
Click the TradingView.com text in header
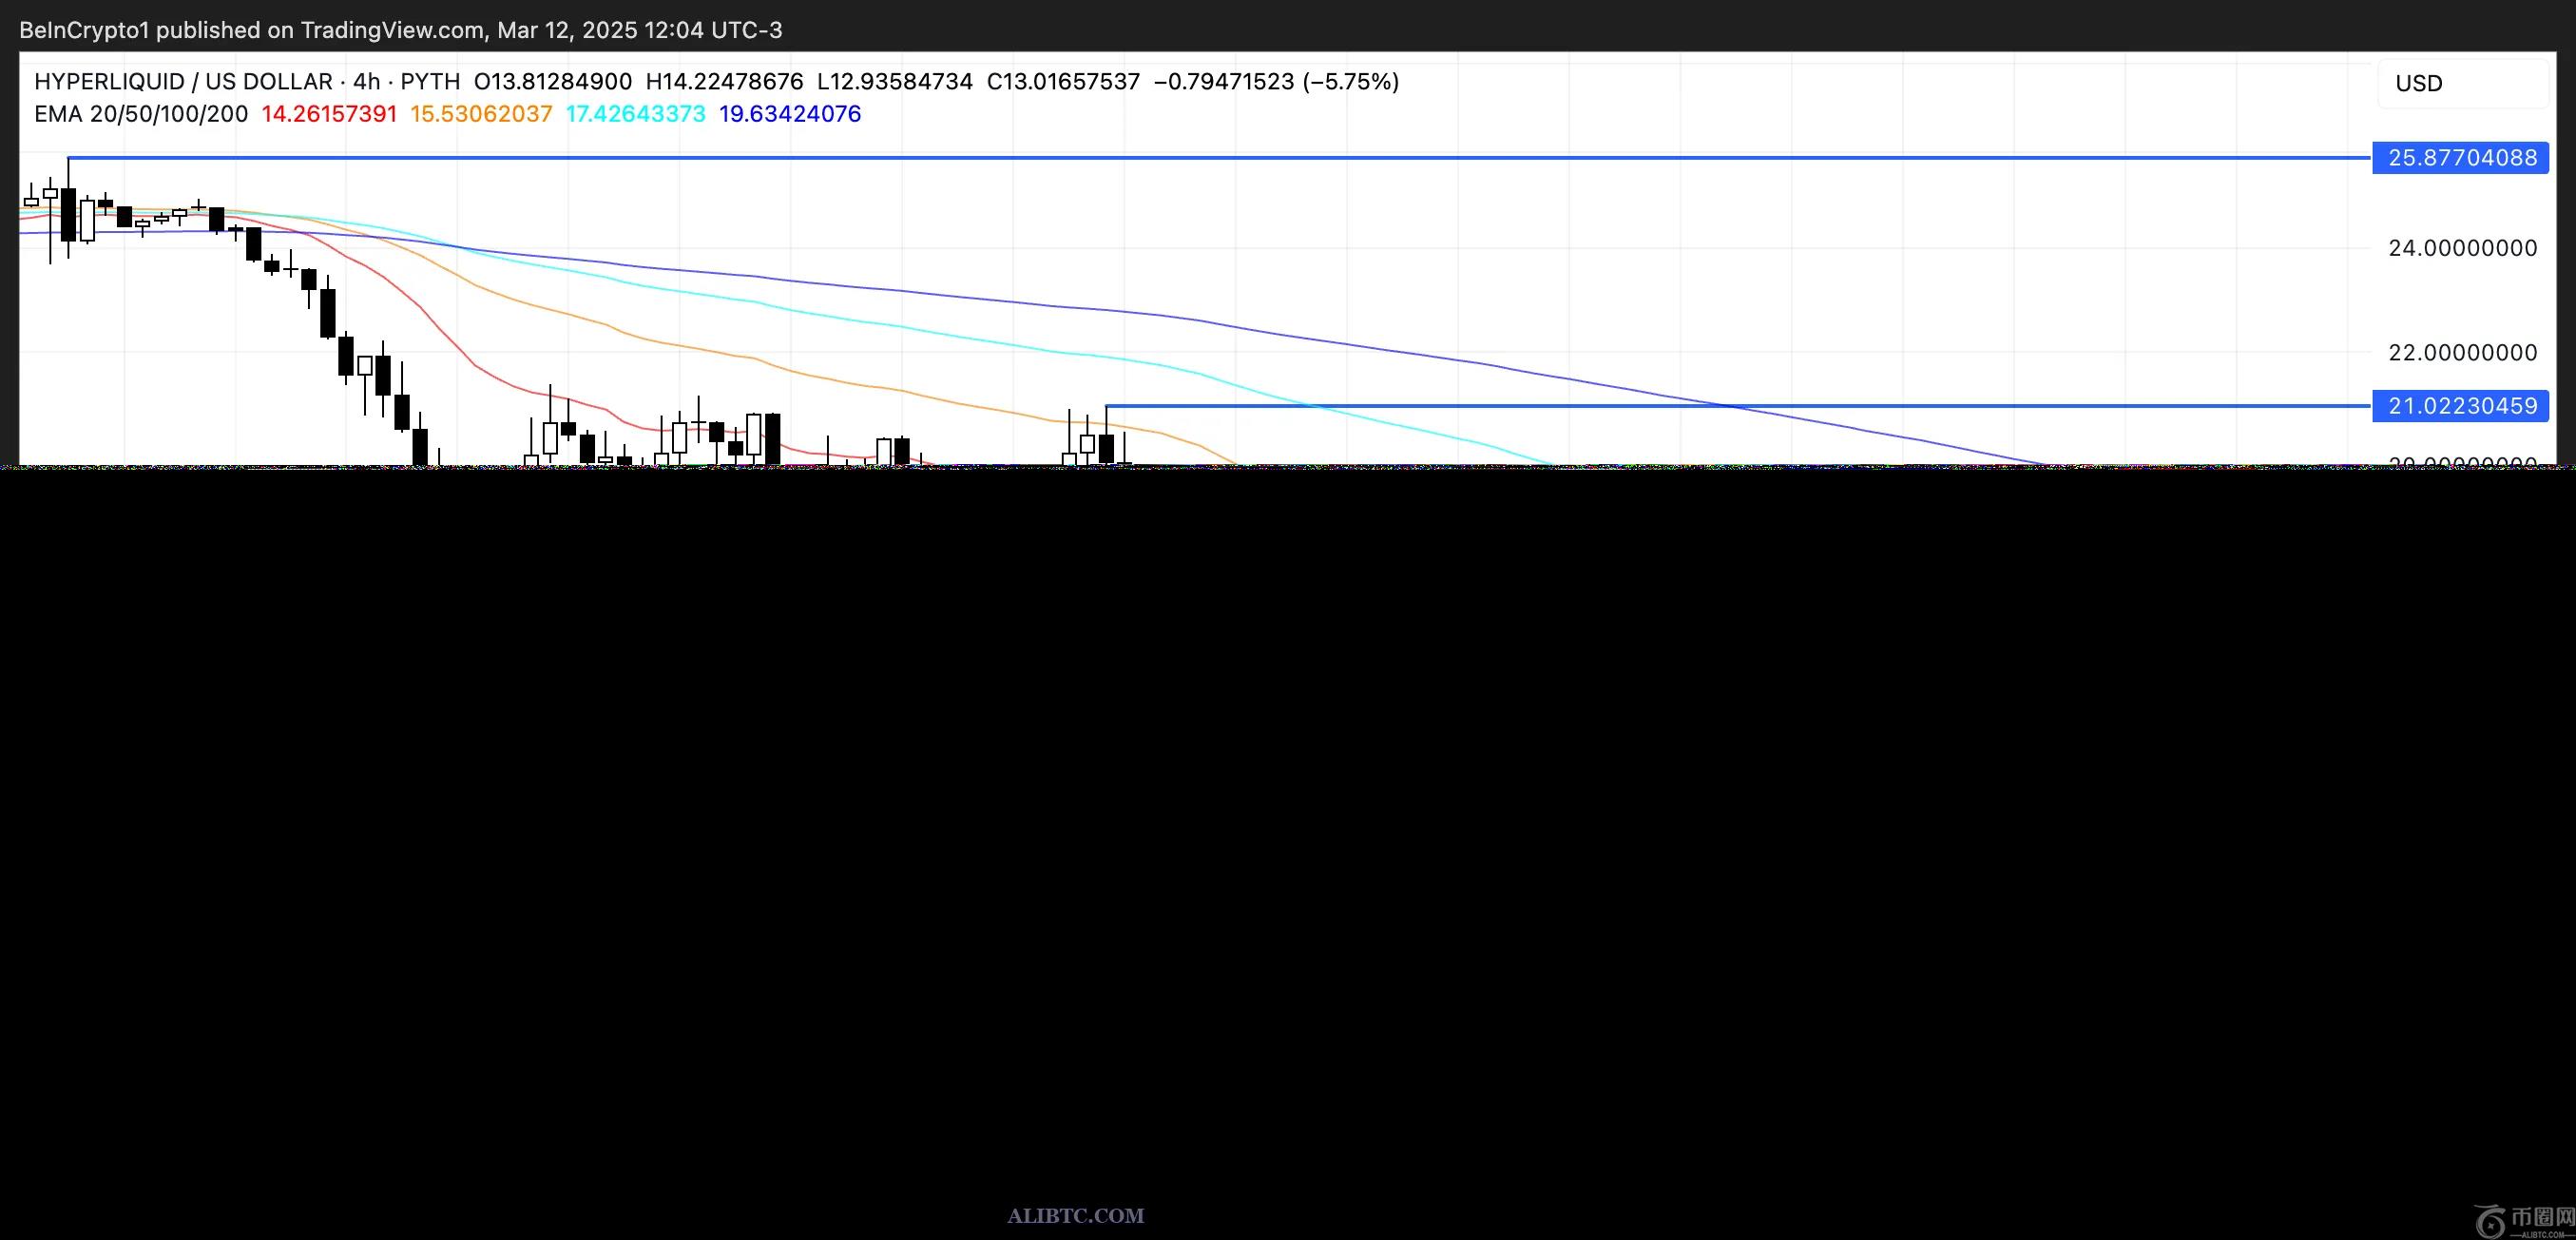pyautogui.click(x=392, y=30)
